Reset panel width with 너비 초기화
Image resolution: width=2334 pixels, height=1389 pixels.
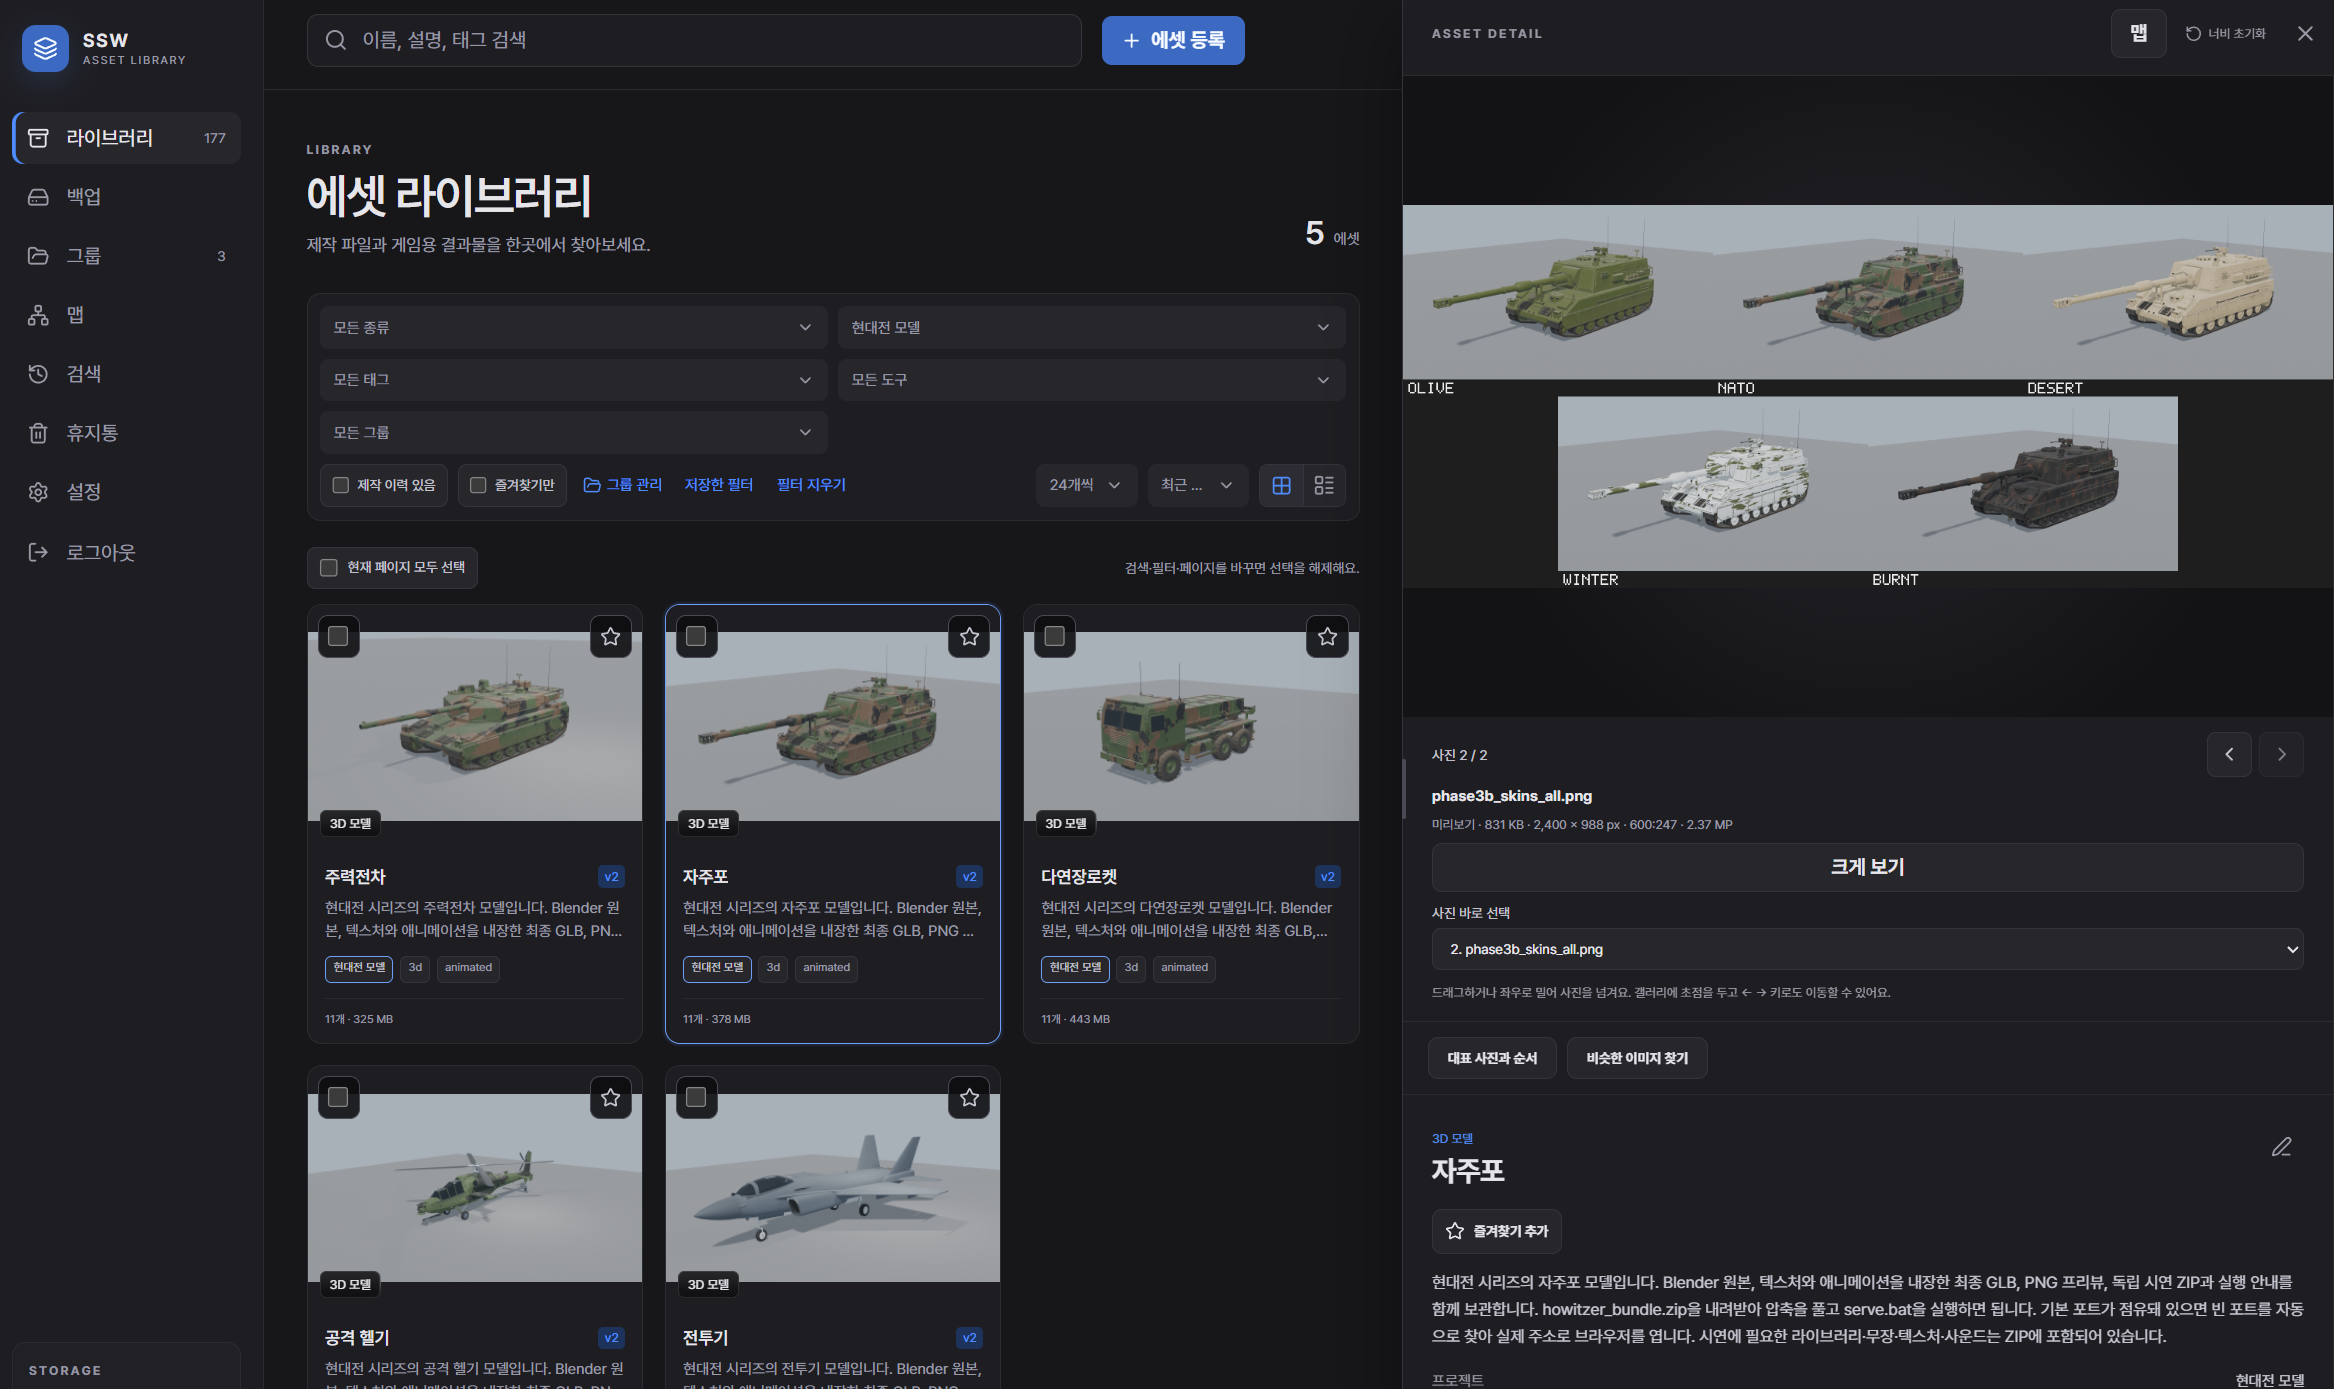[2226, 34]
